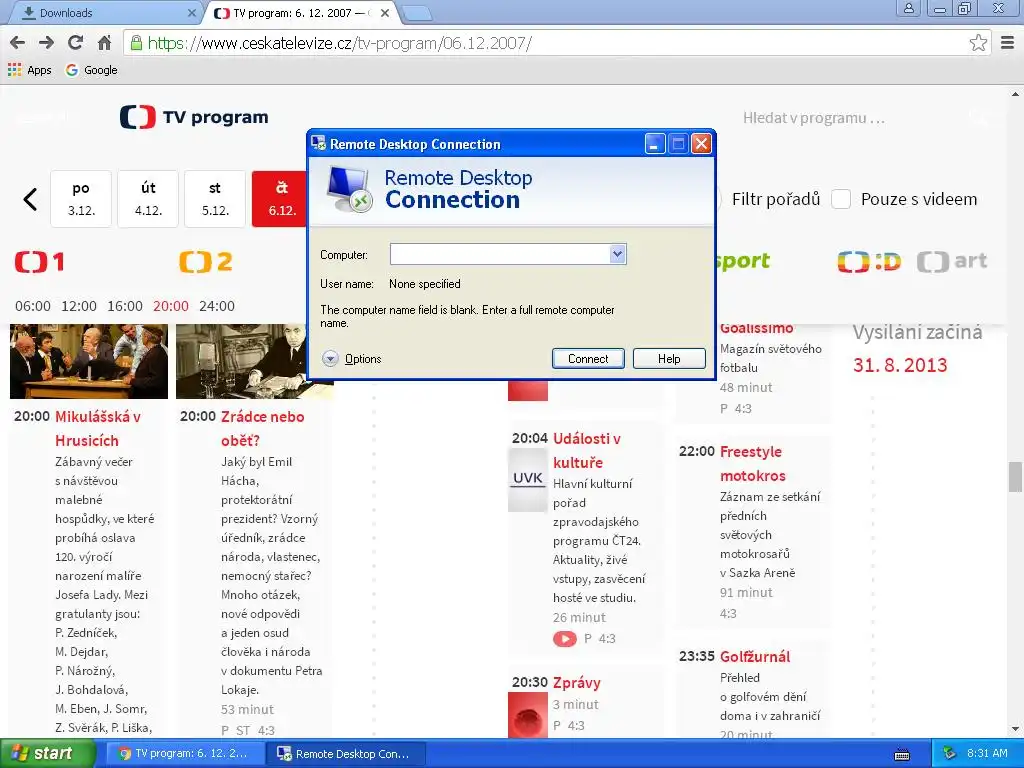Click the browser forward arrow
This screenshot has width=1024, height=768.
click(x=46, y=43)
